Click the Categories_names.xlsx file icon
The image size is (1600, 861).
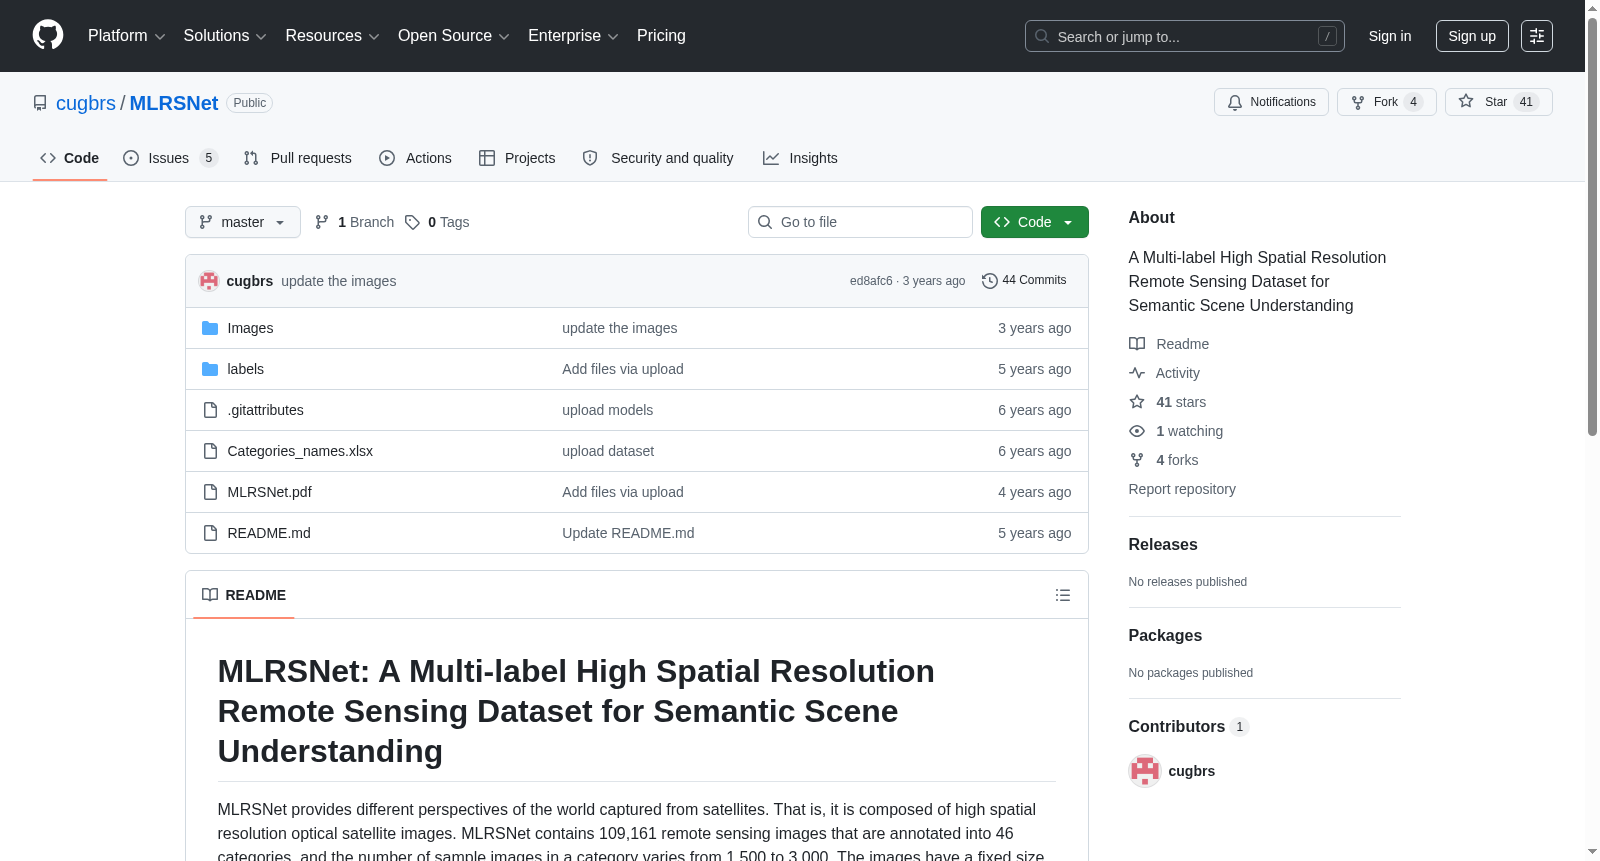click(210, 451)
